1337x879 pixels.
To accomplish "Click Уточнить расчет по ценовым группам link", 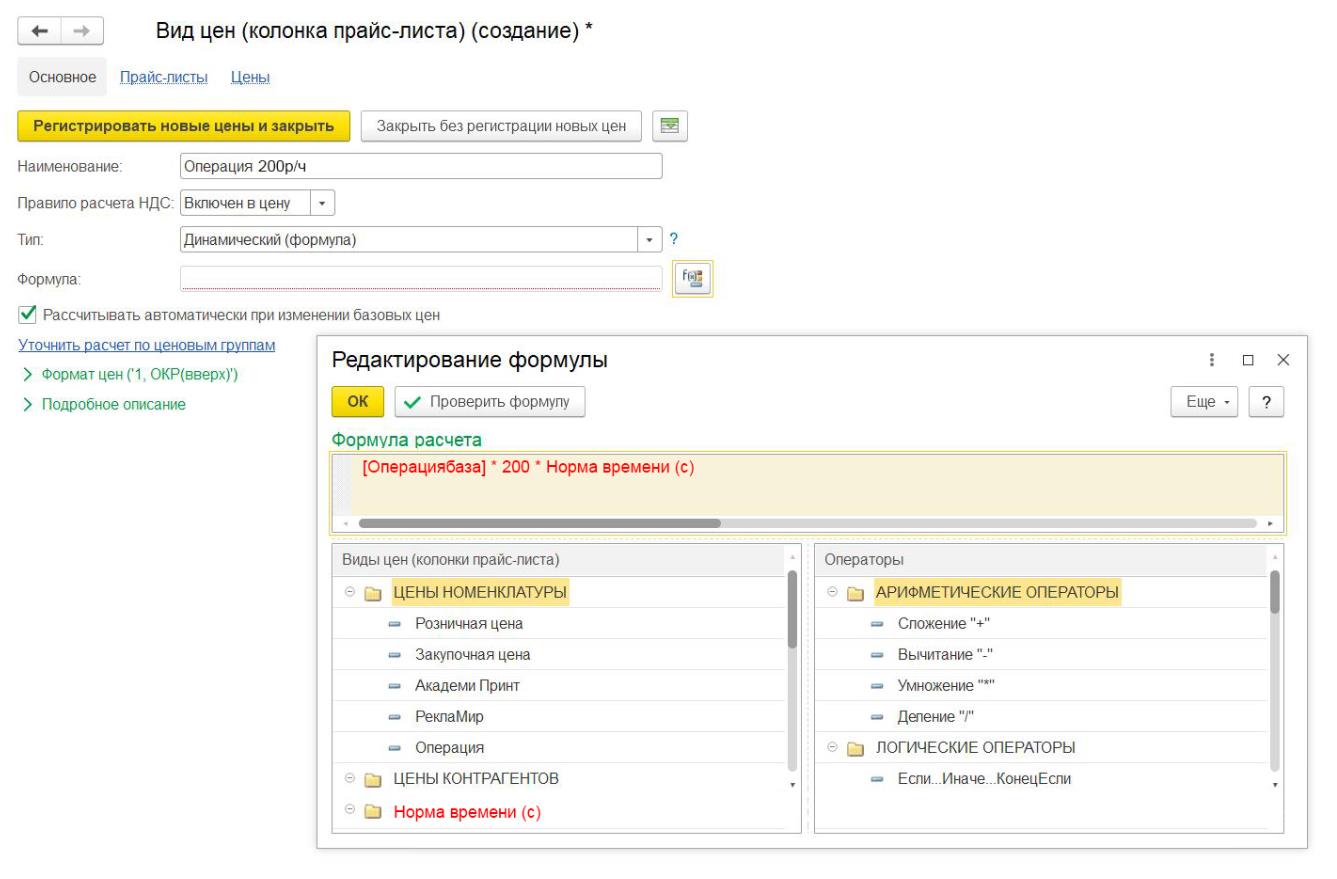I will pyautogui.click(x=147, y=345).
